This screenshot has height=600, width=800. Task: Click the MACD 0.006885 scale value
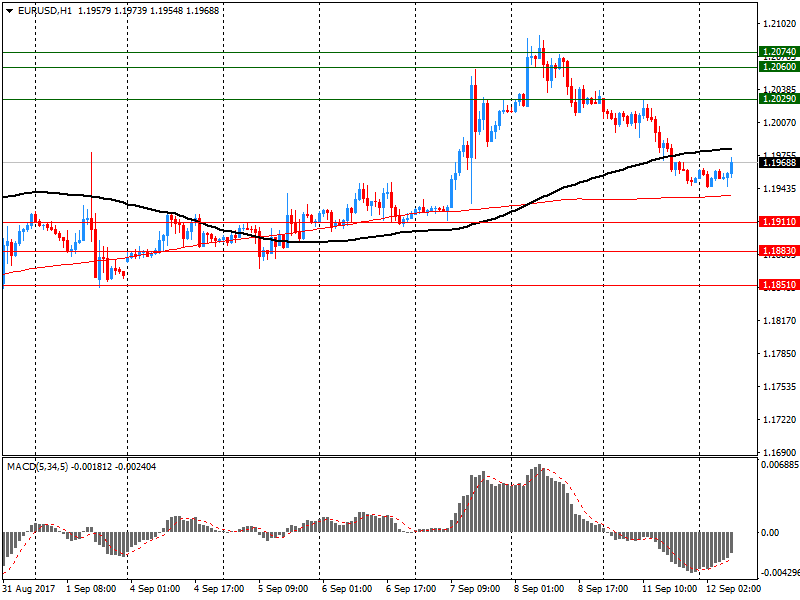pos(780,465)
